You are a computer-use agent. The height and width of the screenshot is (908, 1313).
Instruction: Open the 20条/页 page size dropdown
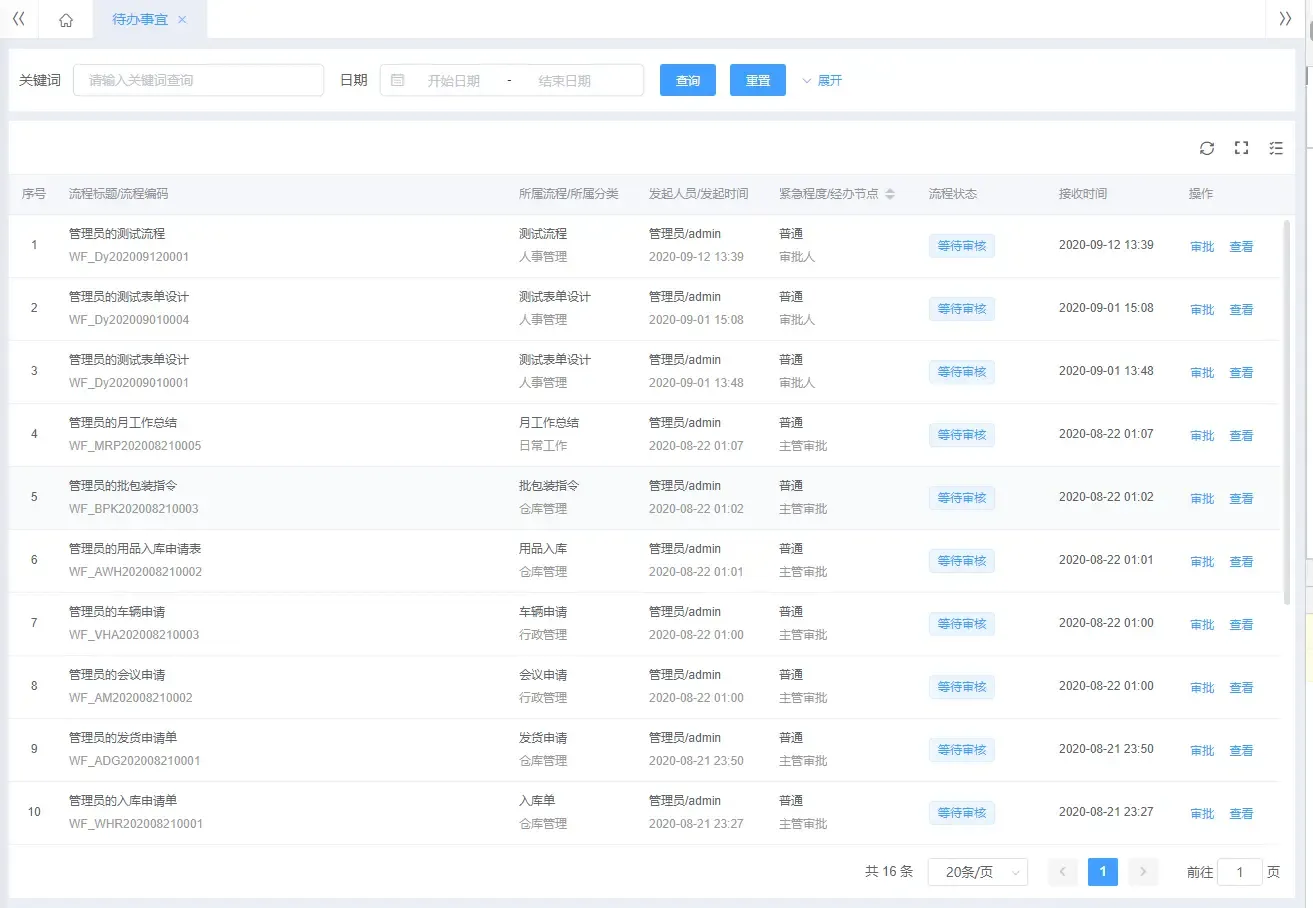click(977, 871)
